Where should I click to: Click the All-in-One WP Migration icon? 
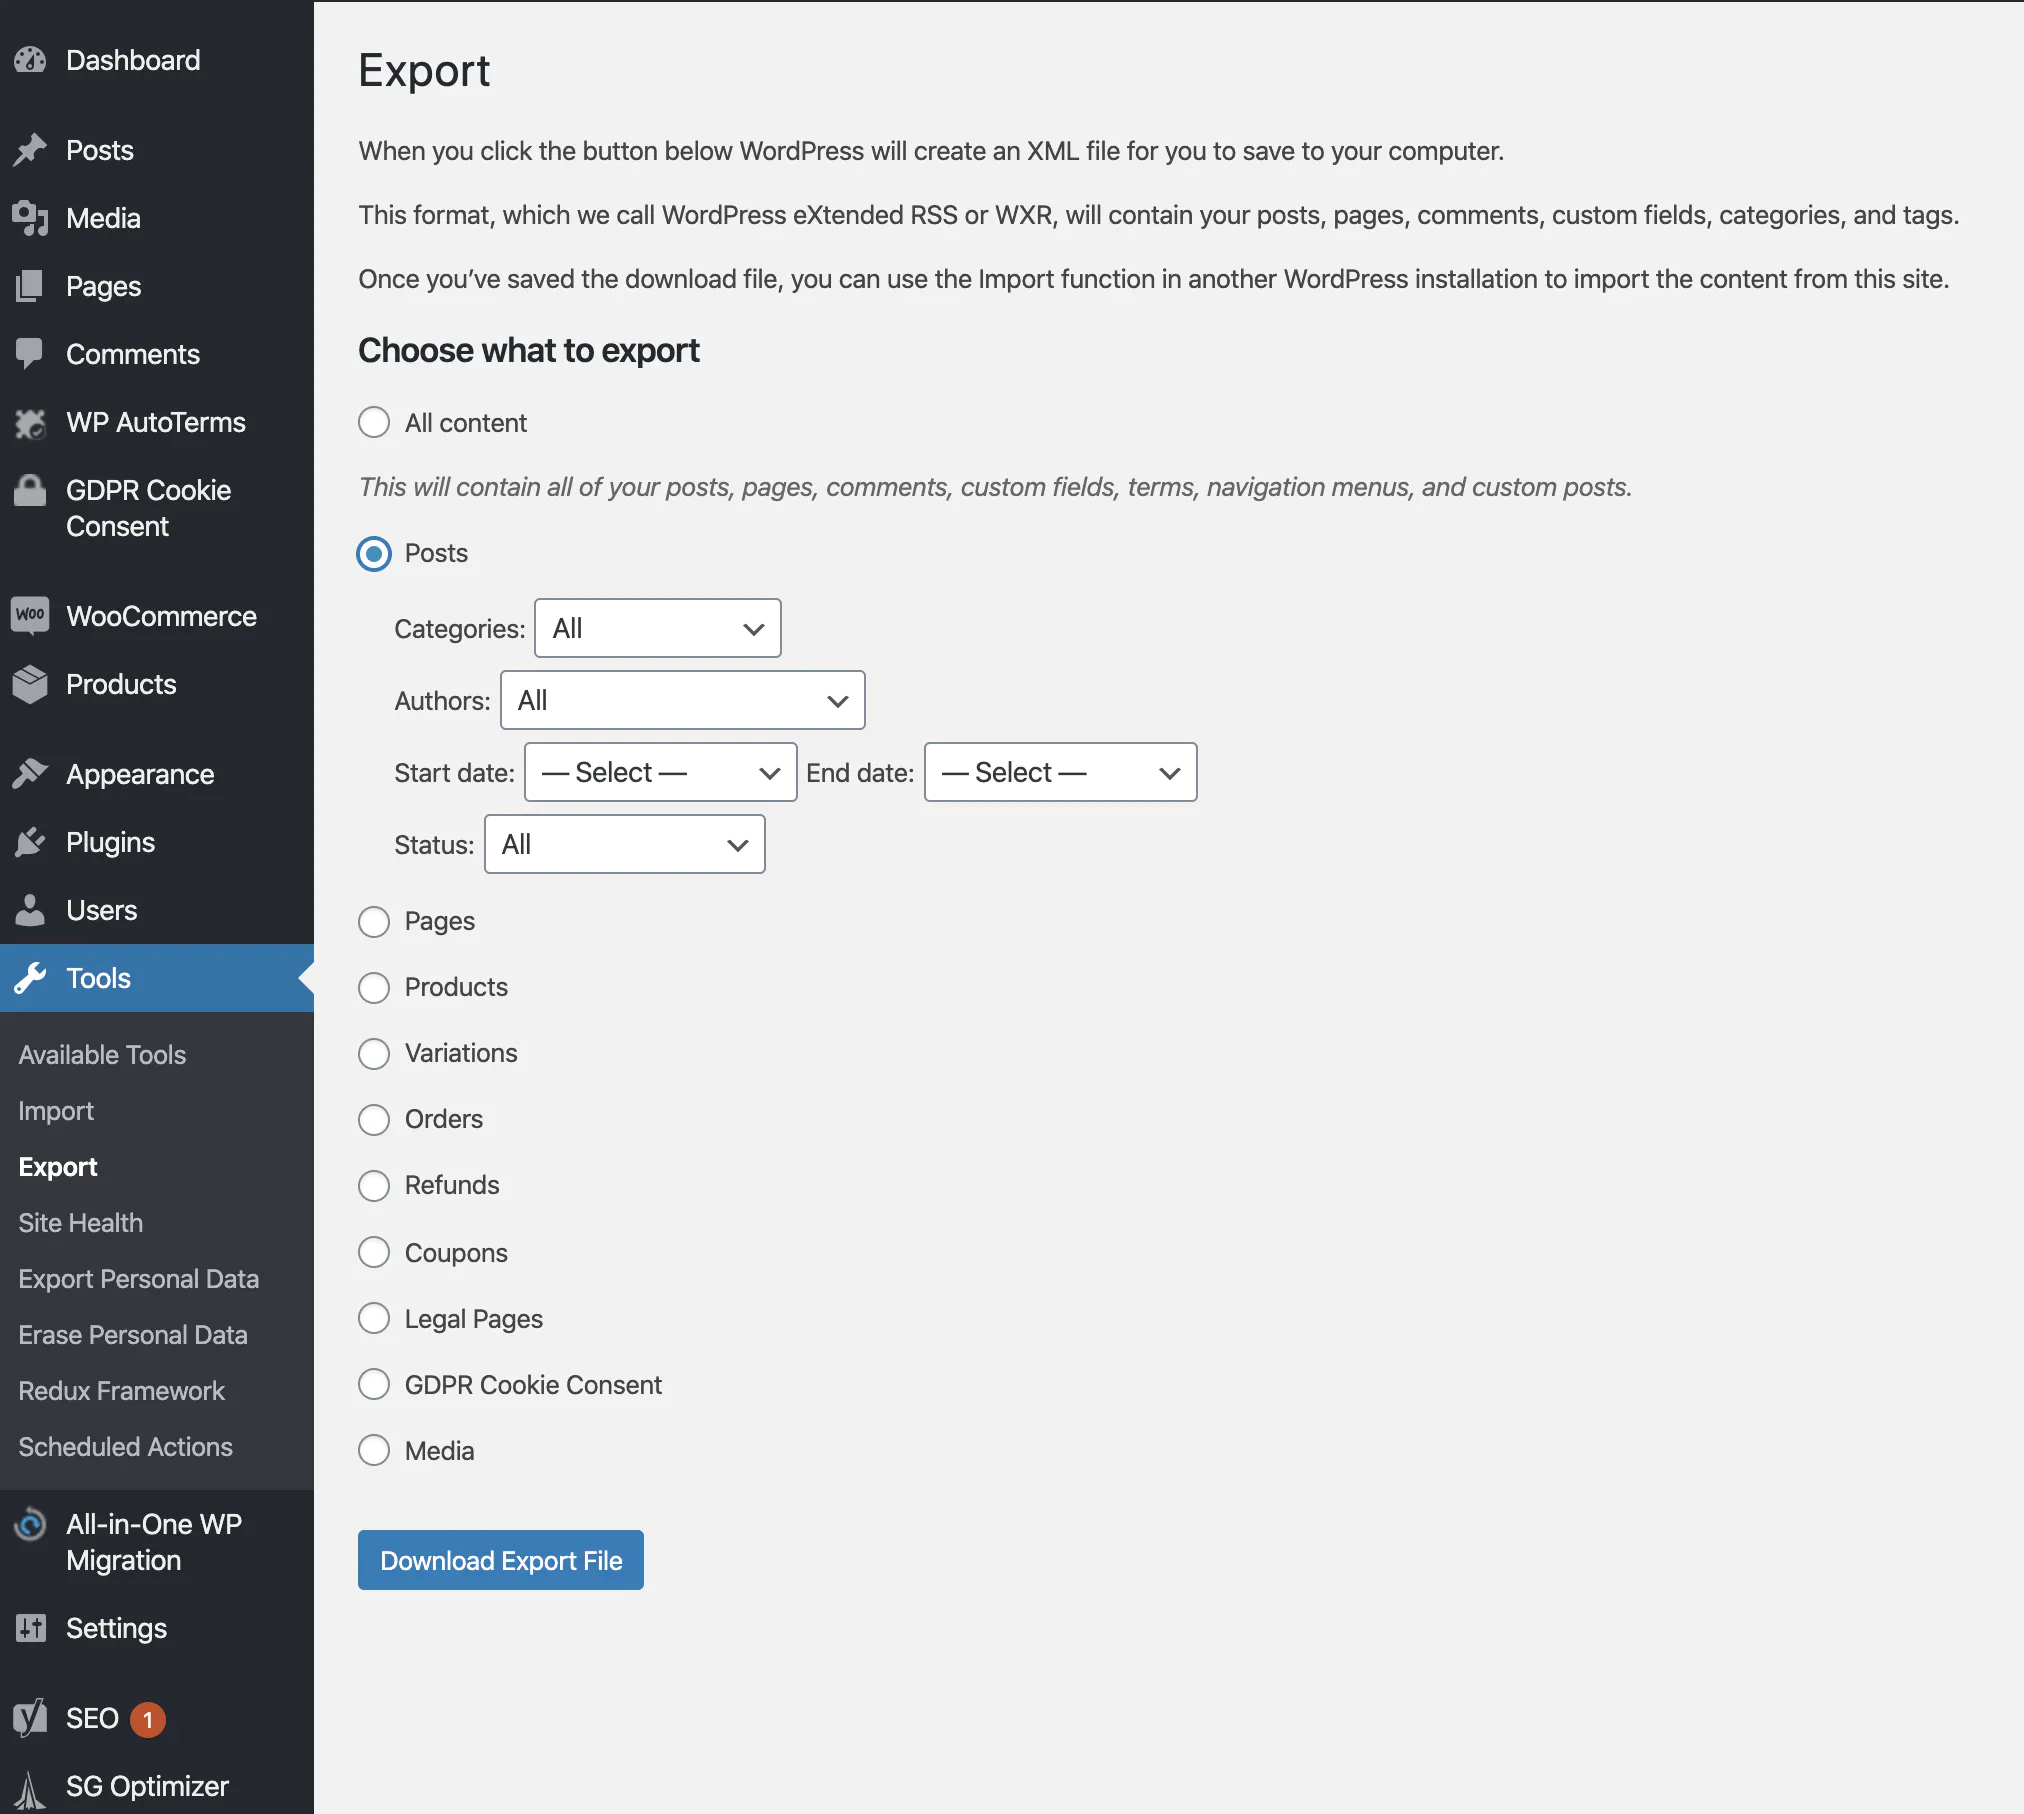click(30, 1525)
